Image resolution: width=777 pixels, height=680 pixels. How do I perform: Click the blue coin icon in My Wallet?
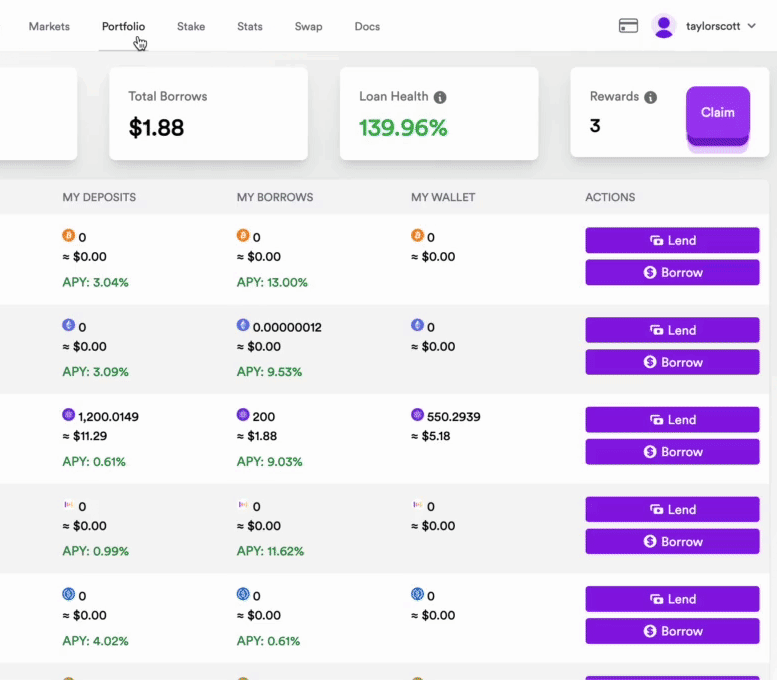[x=417, y=594]
